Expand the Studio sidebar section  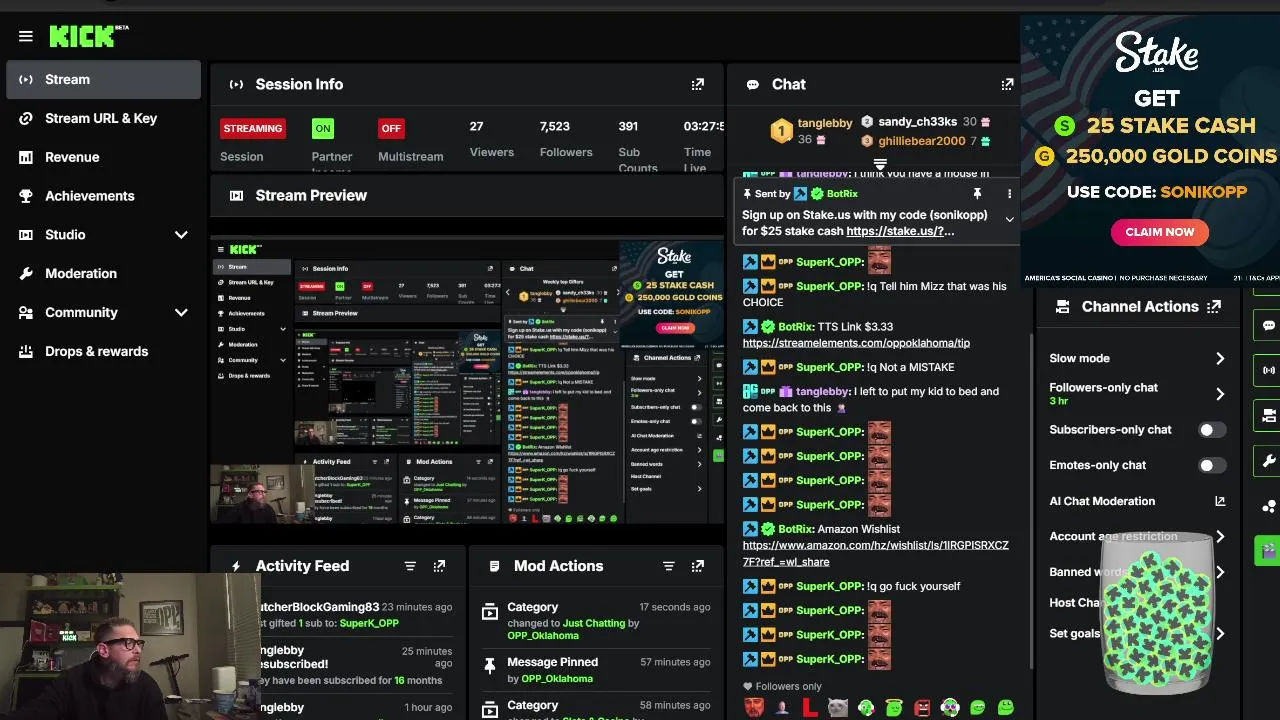coord(181,235)
